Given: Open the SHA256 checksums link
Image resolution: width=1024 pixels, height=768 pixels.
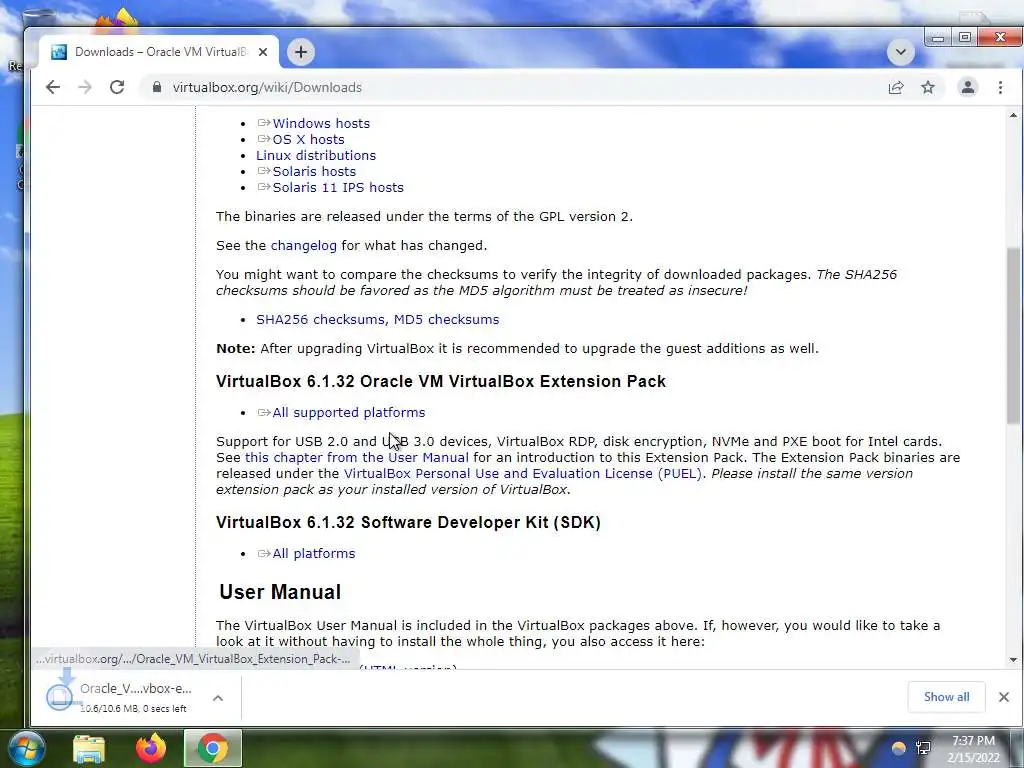Looking at the screenshot, I should pos(321,319).
